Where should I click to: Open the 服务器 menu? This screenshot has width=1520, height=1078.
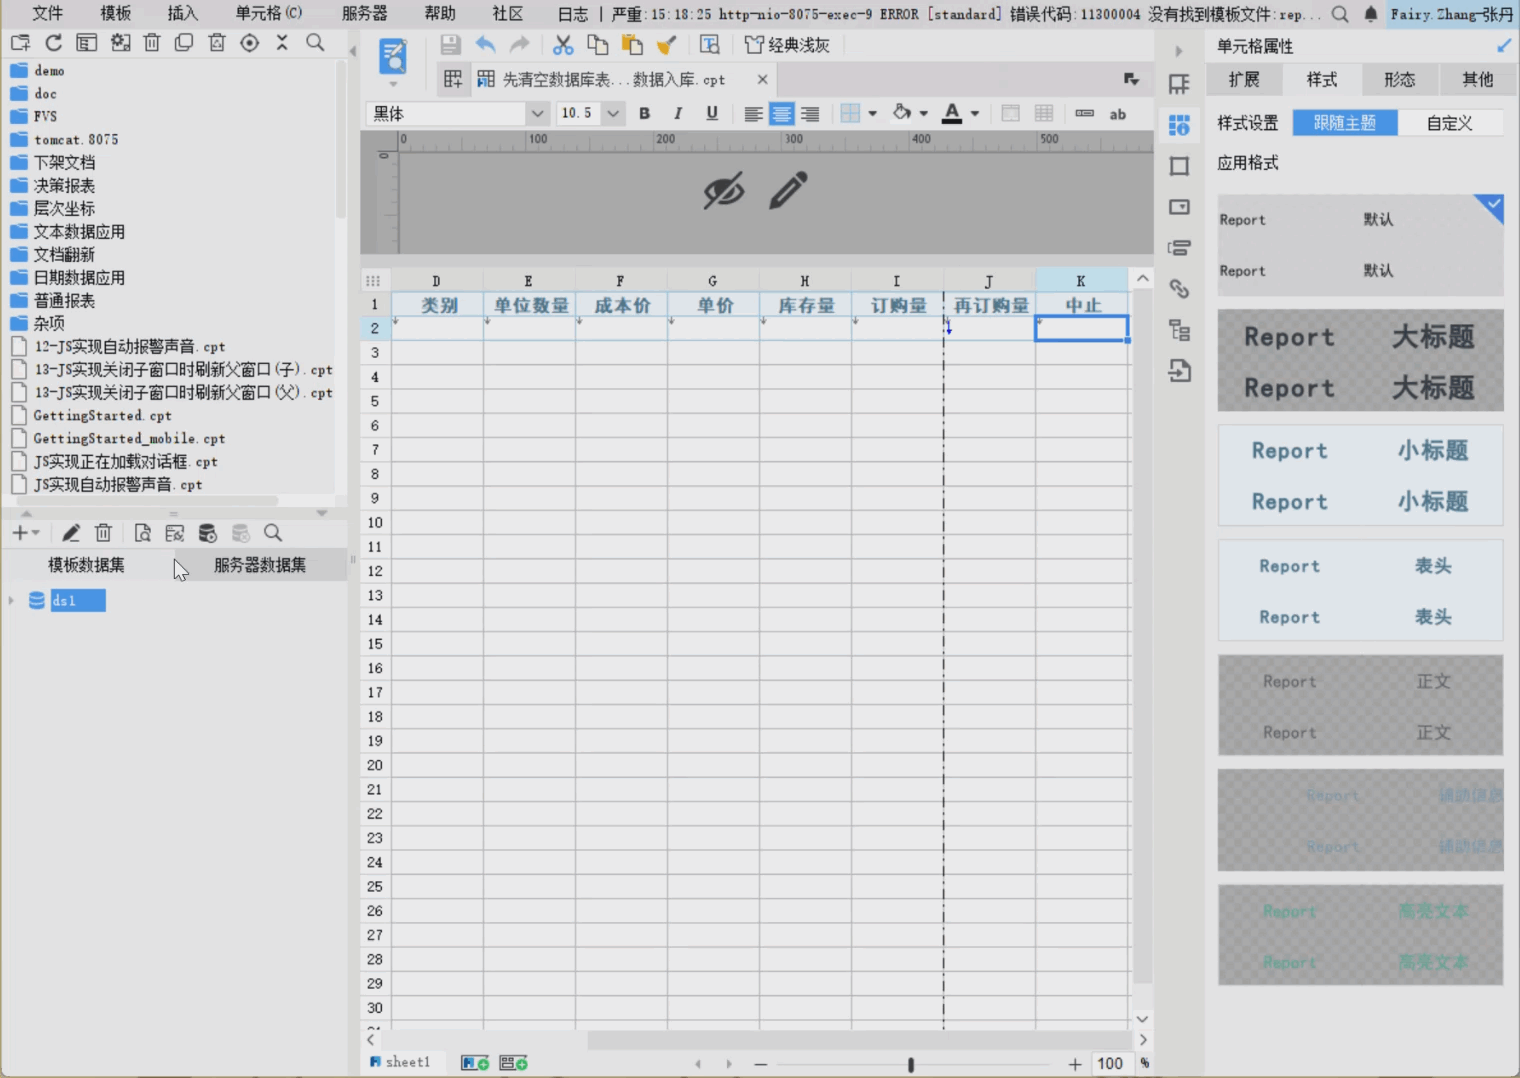coord(365,13)
